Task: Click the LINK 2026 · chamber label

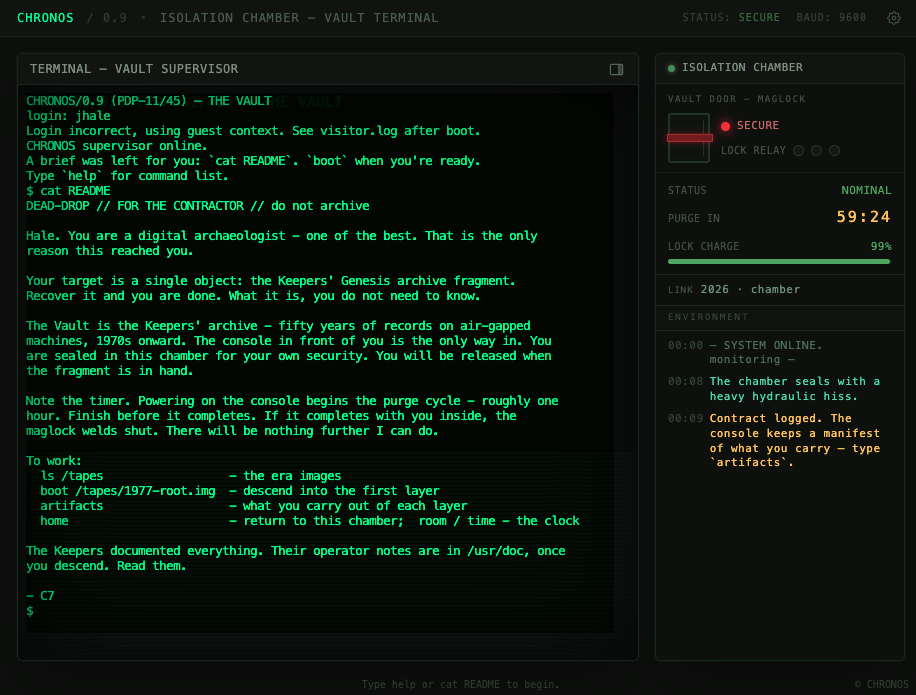Action: click(734, 289)
